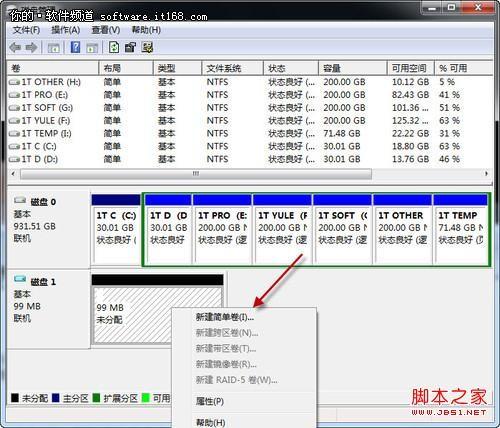Click the Forward arrow toolbar icon

click(31, 48)
